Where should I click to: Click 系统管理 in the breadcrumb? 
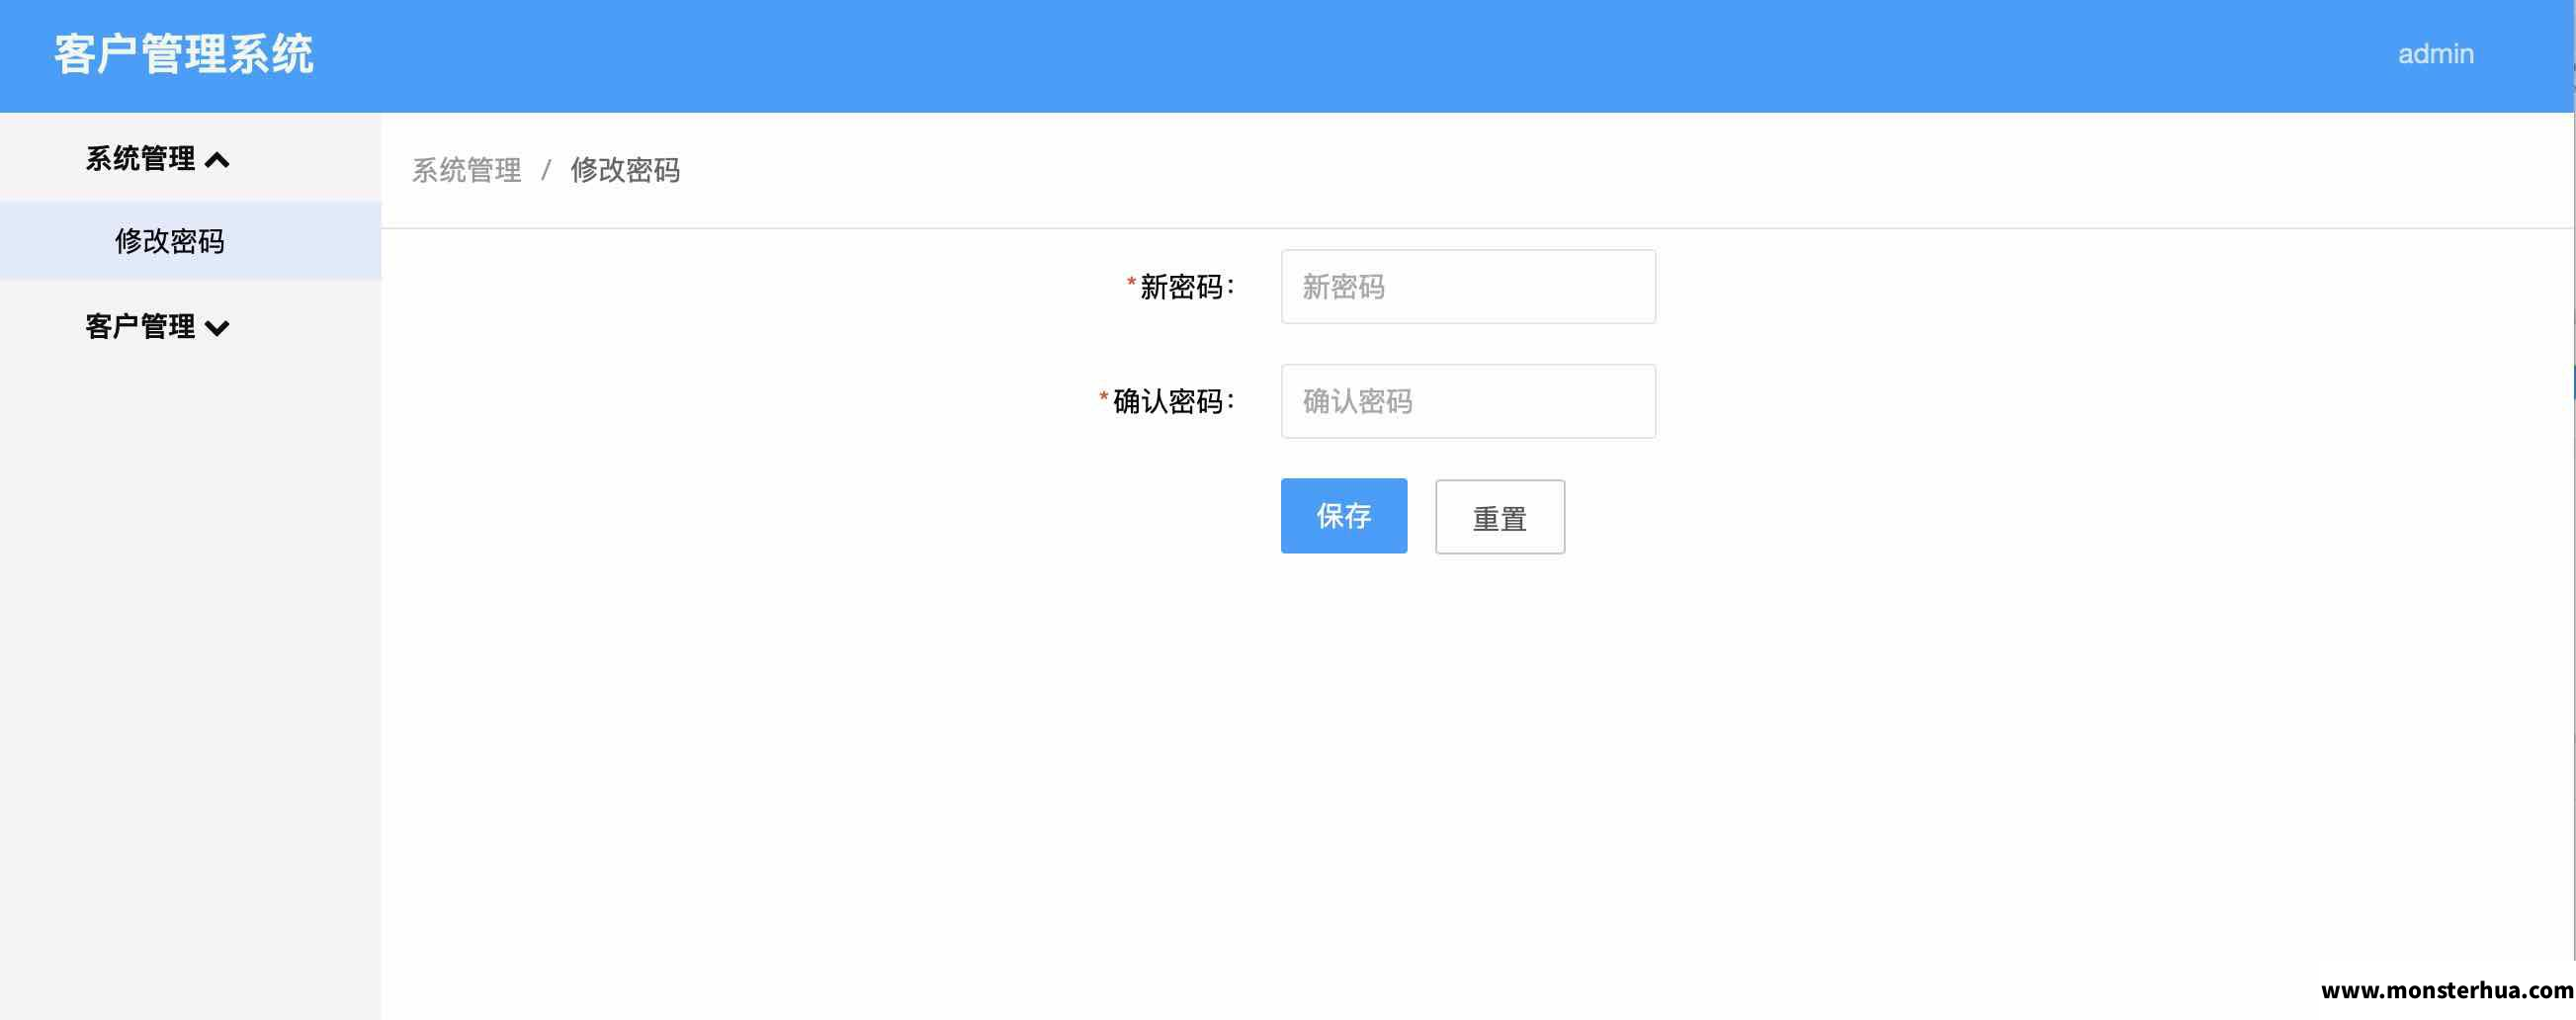coord(466,170)
